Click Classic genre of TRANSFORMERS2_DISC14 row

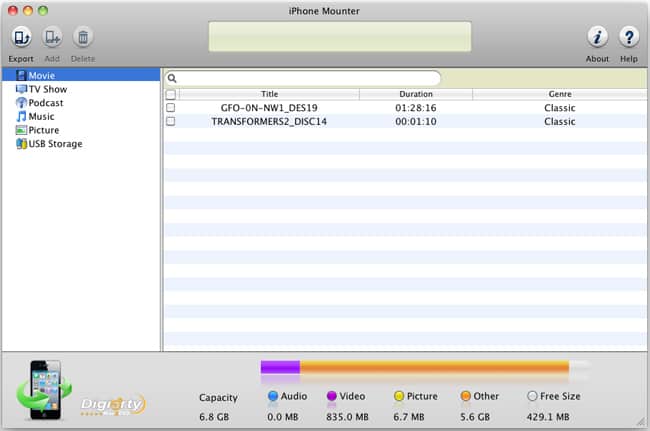pos(560,121)
